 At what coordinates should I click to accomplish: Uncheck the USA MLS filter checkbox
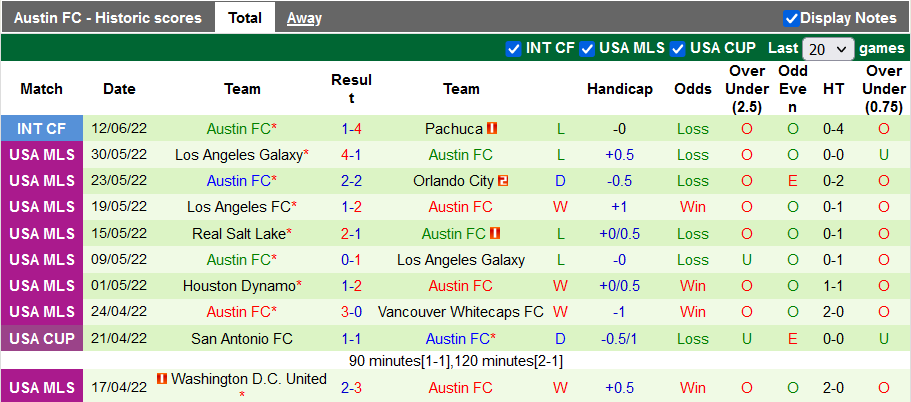pyautogui.click(x=588, y=48)
